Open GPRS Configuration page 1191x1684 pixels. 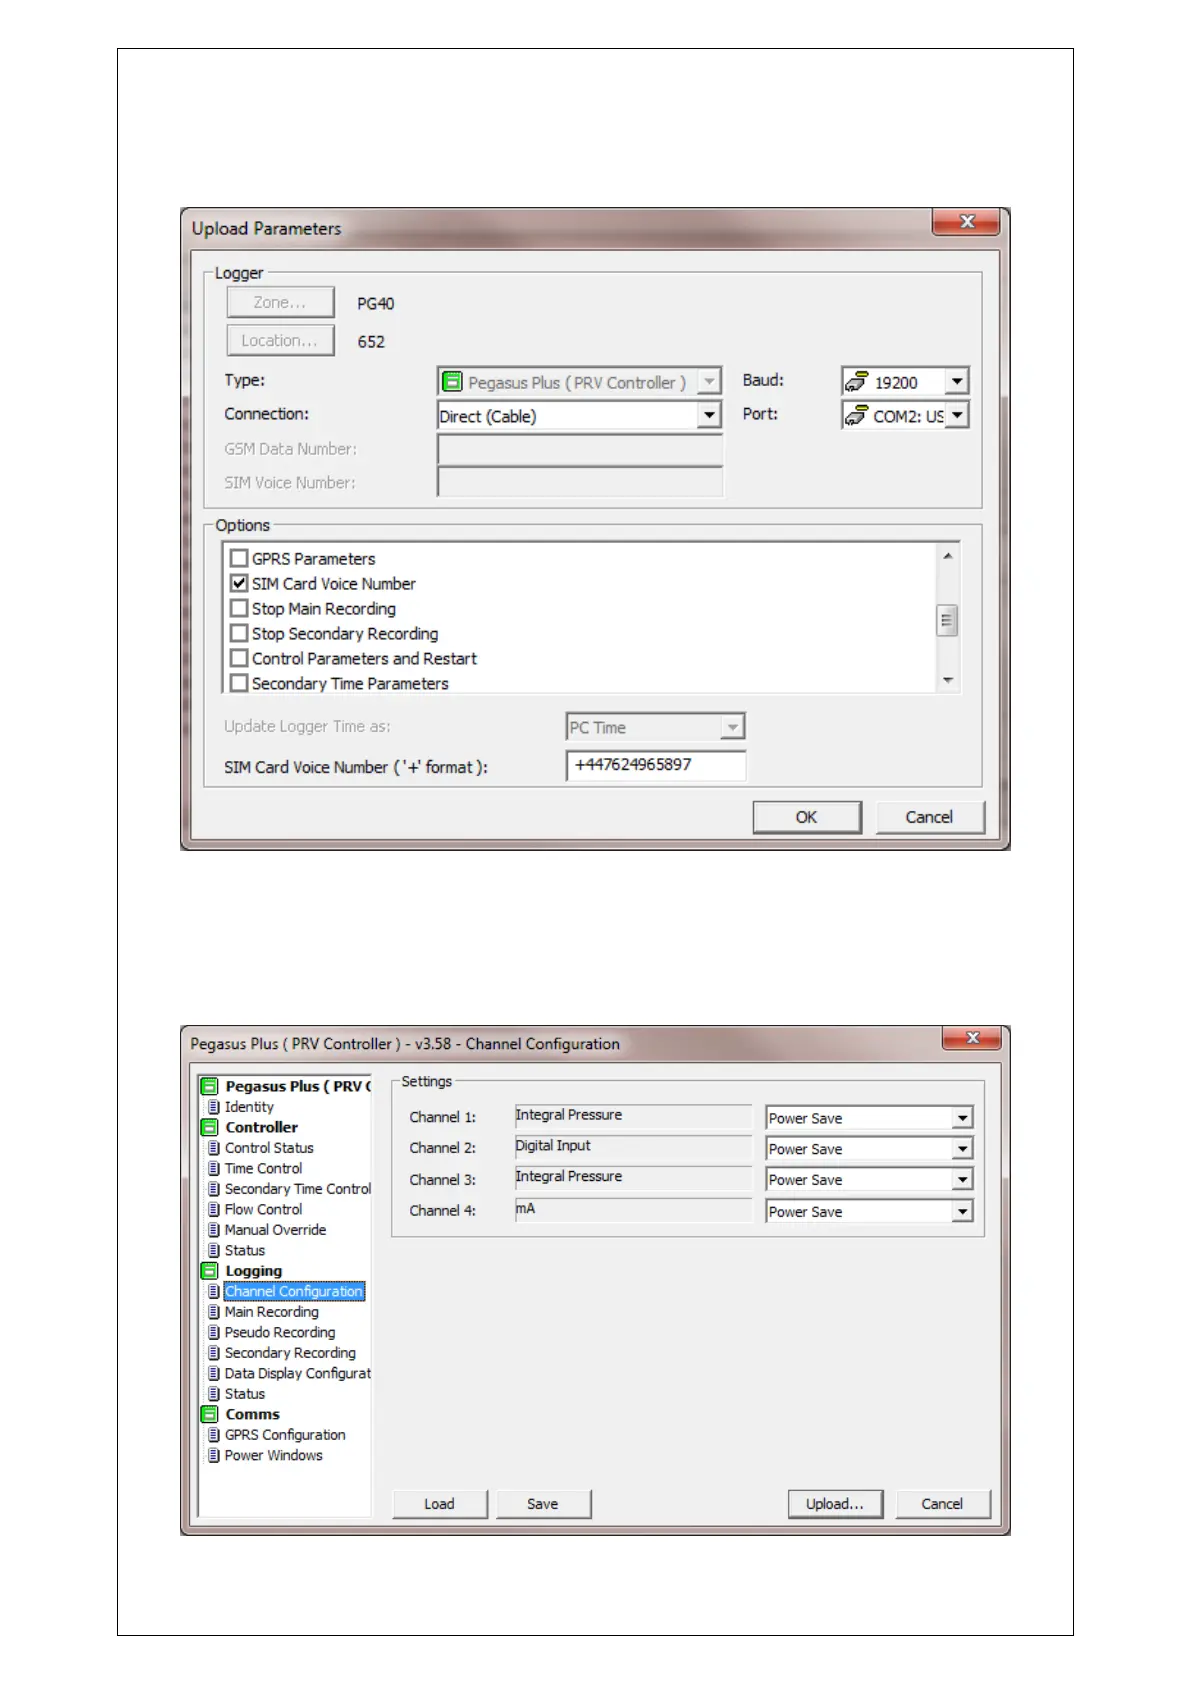[x=285, y=1435]
